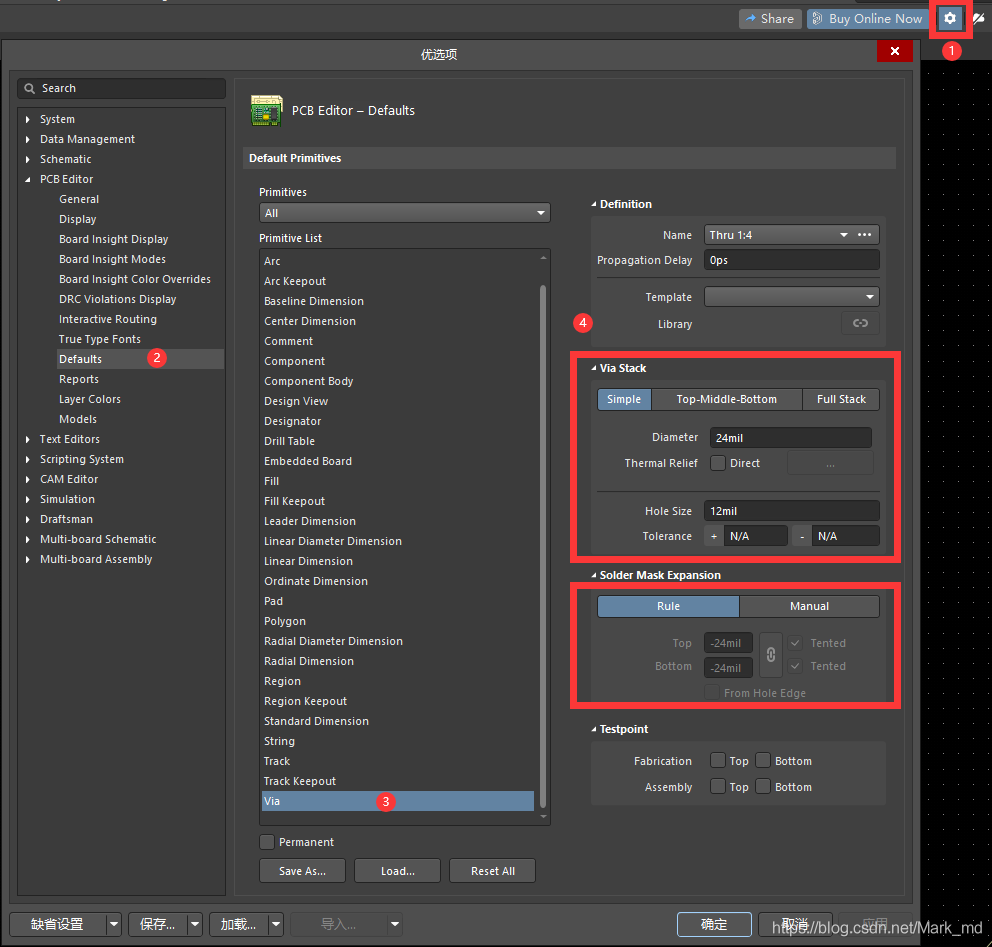This screenshot has width=992, height=947.
Task: Open Layer Colors preferences page
Action: 90,399
